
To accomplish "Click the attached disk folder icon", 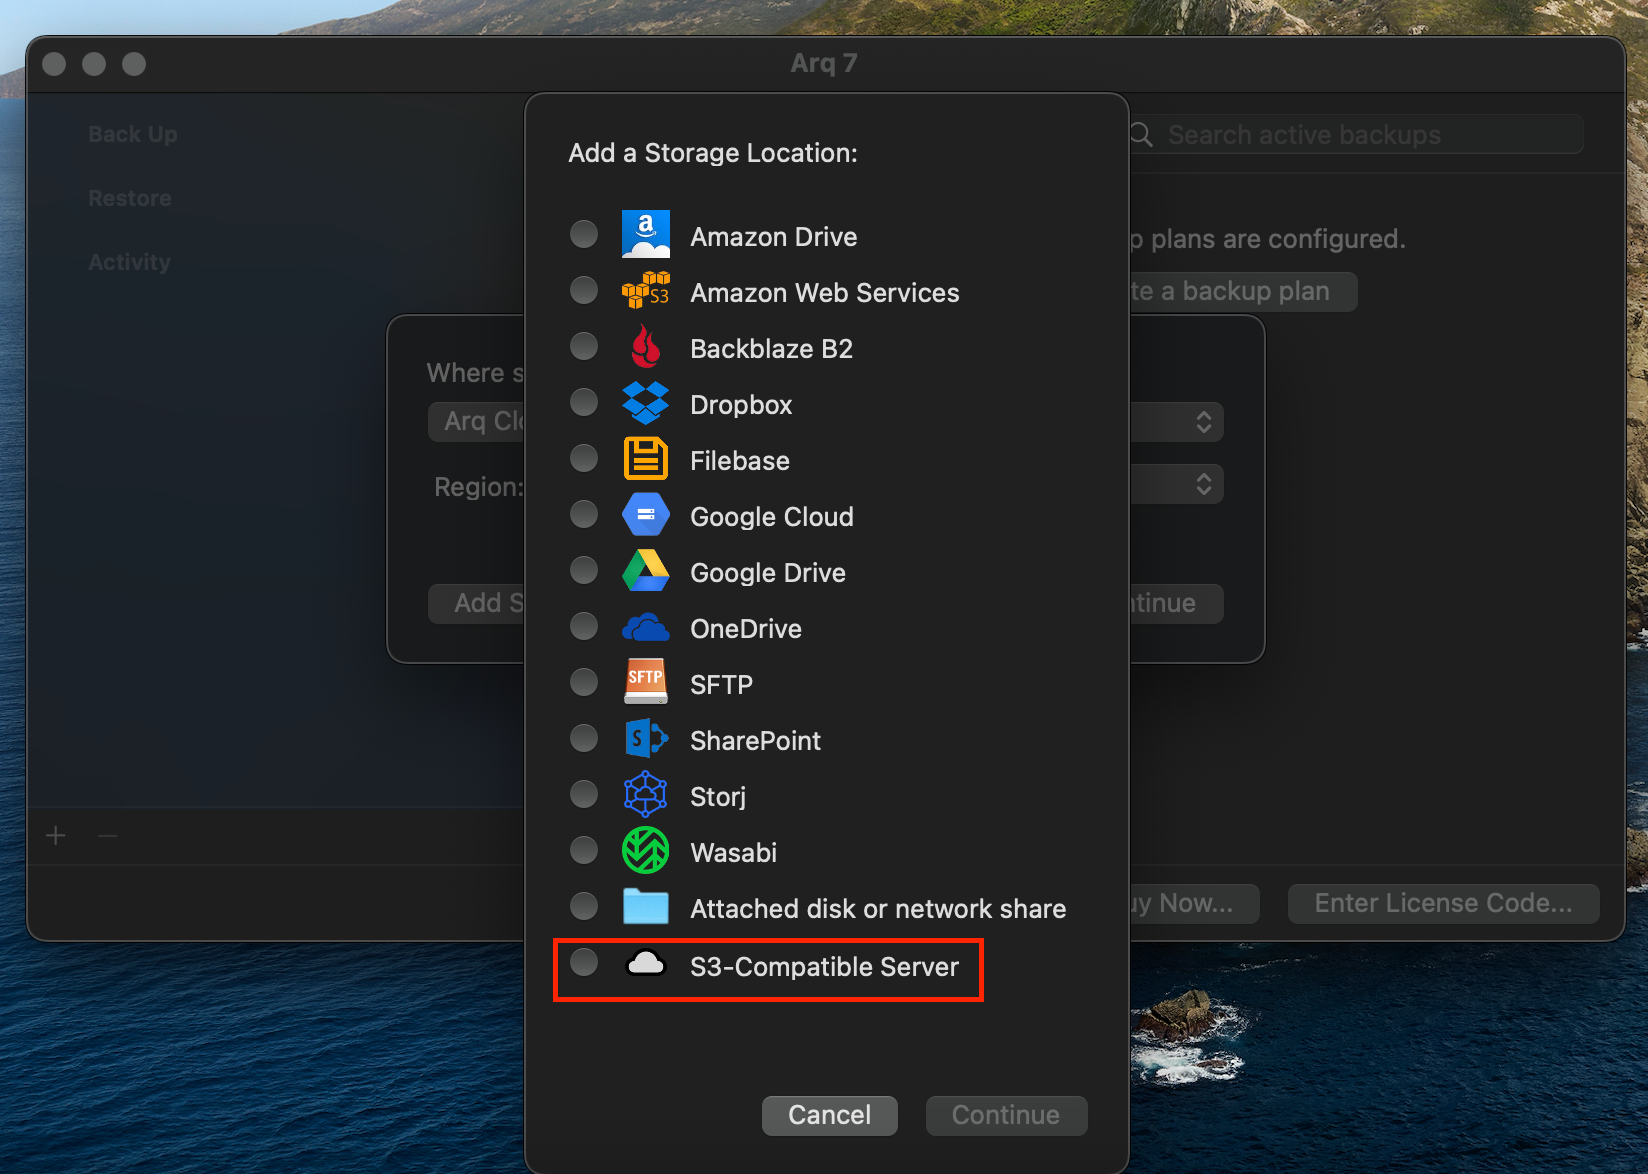I will pos(646,907).
